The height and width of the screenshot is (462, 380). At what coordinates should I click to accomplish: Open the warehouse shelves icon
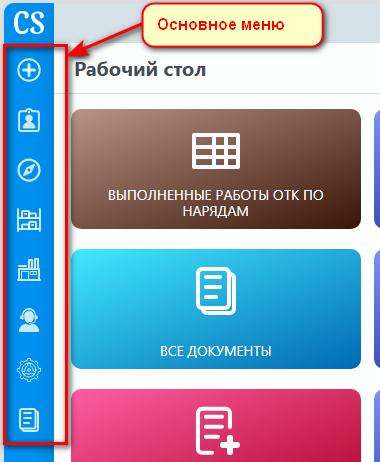point(29,220)
